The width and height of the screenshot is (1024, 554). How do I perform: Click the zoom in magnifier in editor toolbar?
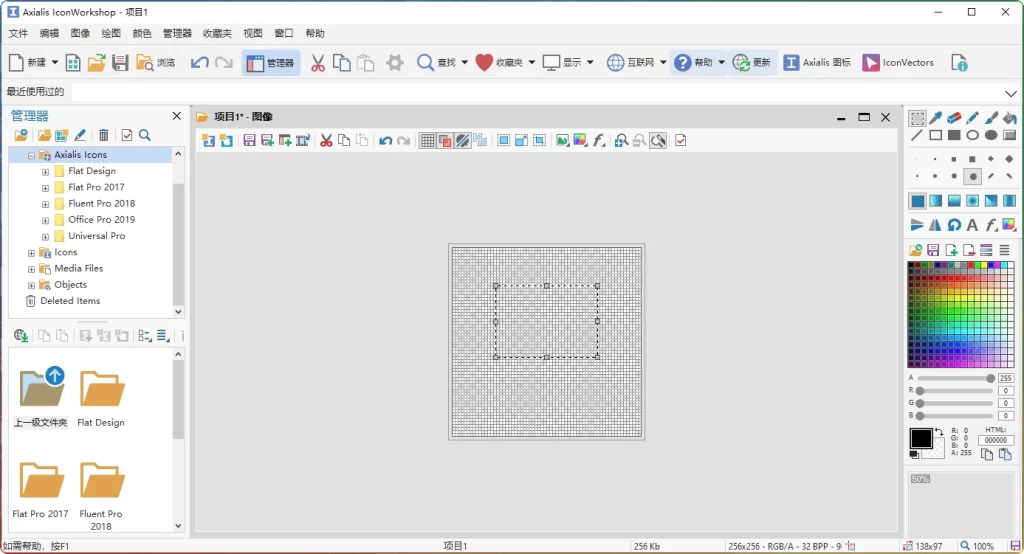pos(622,140)
